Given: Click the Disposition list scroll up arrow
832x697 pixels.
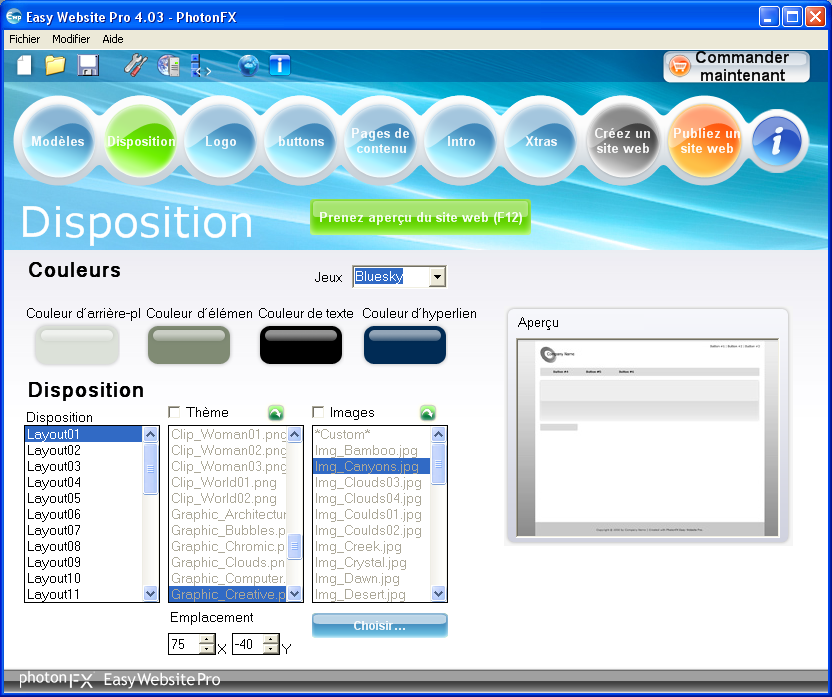Looking at the screenshot, I should [151, 435].
